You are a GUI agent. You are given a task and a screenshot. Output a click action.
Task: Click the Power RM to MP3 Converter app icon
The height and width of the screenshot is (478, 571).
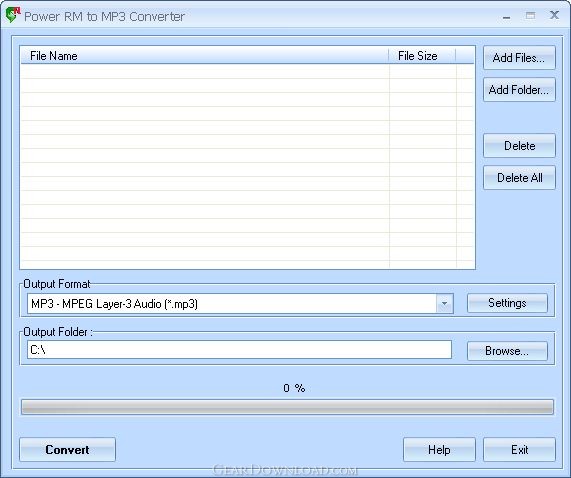click(13, 15)
